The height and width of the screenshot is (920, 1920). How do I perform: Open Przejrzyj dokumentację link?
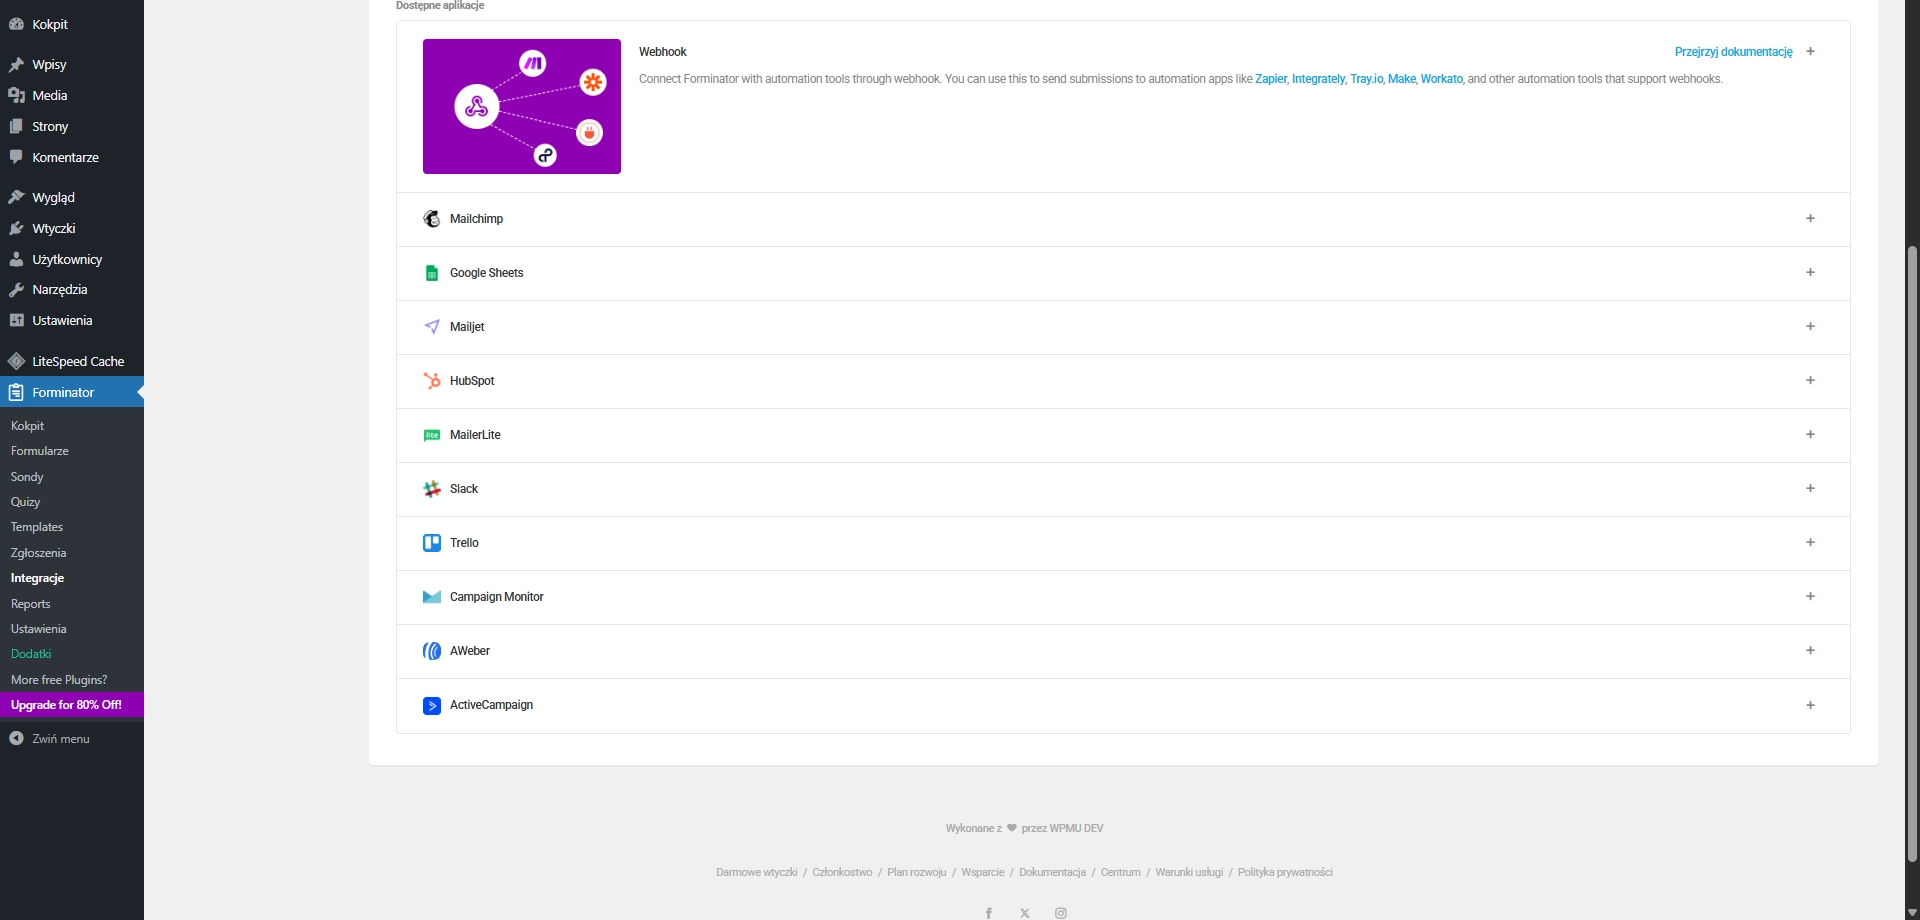pyautogui.click(x=1733, y=52)
